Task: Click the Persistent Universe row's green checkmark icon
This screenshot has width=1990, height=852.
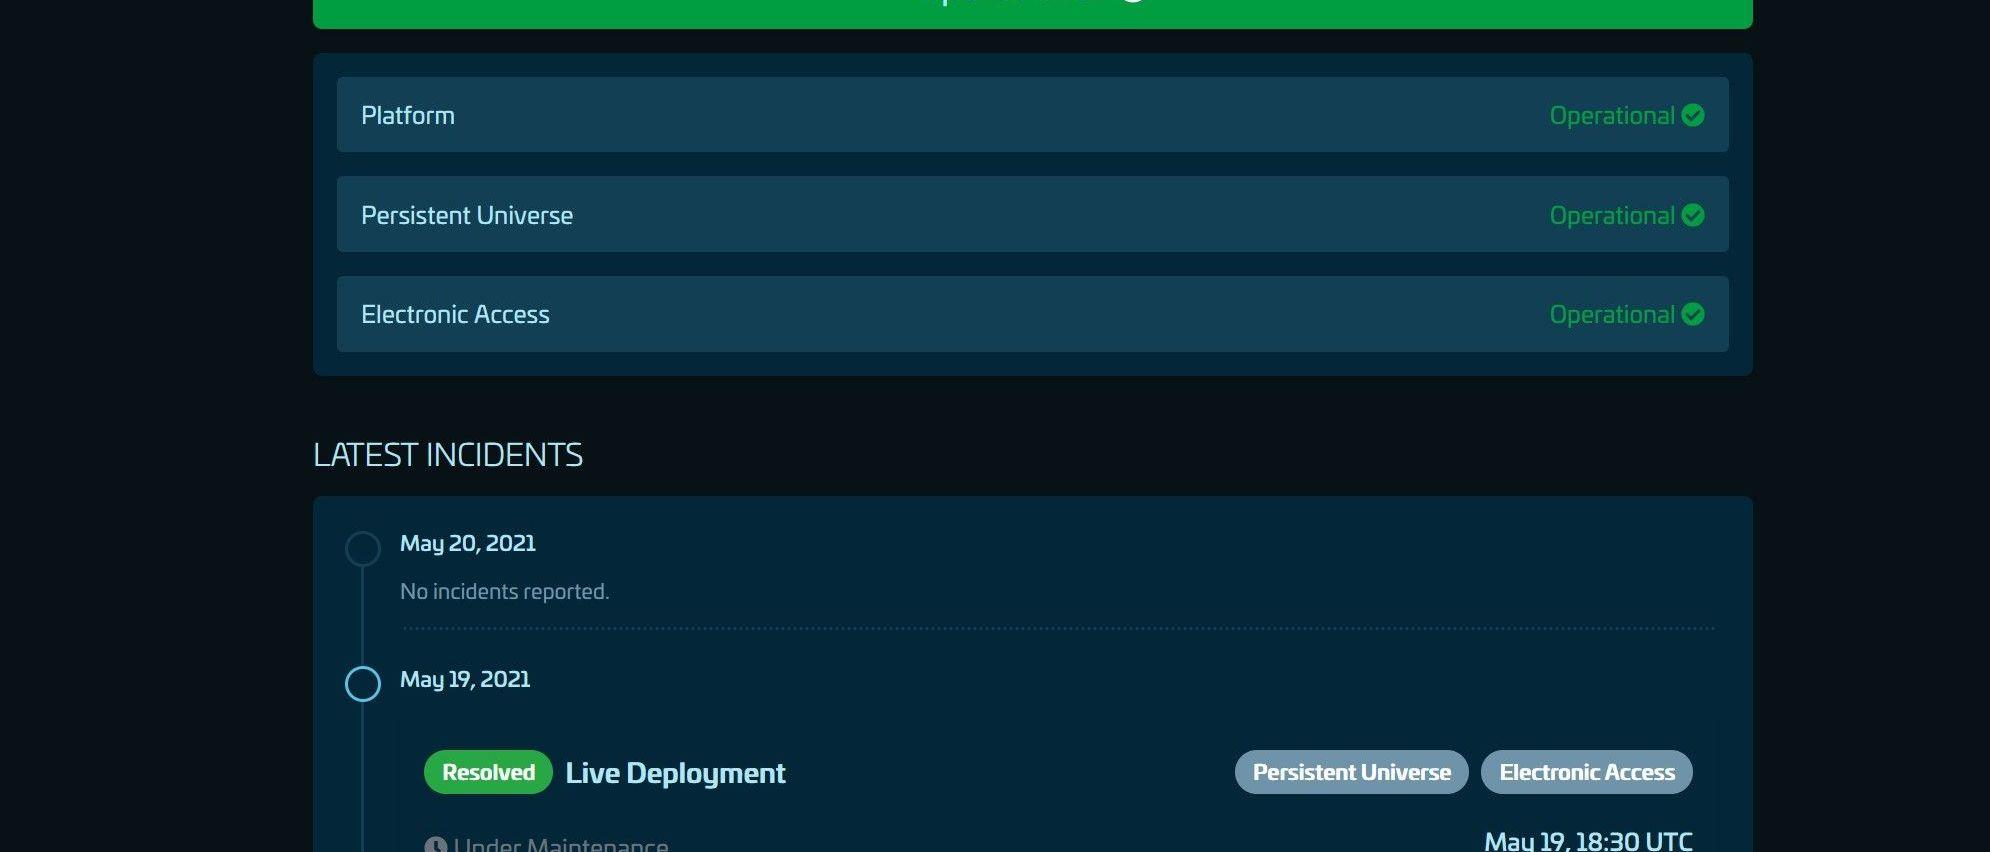Action: pyautogui.click(x=1692, y=215)
